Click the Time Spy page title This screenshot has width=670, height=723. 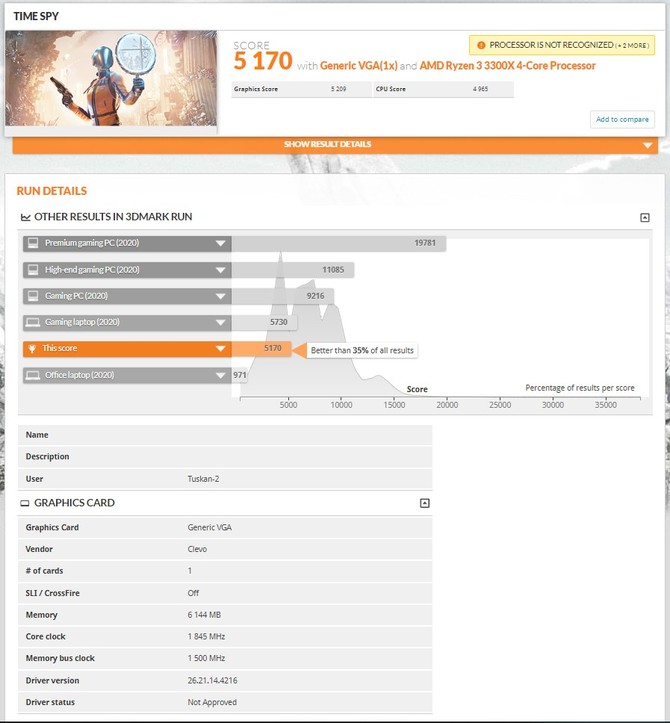(x=36, y=16)
